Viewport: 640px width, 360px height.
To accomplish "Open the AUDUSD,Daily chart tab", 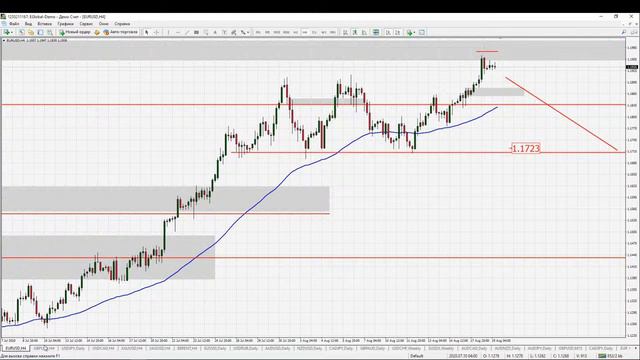I will pos(277,349).
